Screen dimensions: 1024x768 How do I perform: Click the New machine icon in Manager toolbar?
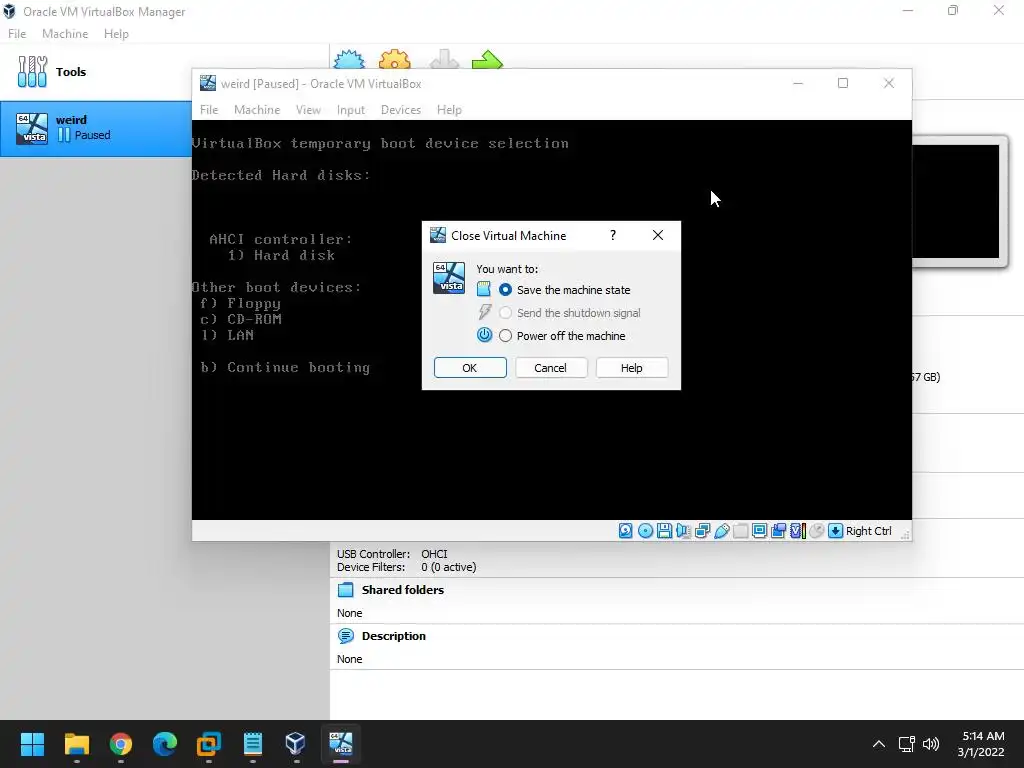pos(349,59)
